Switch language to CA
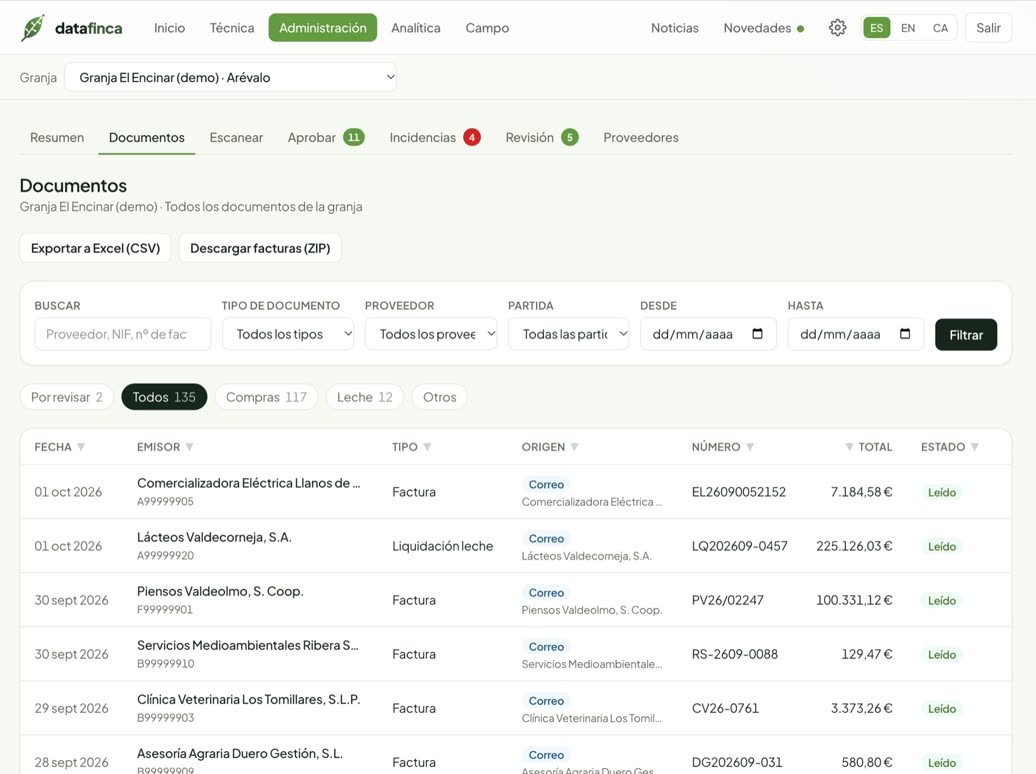 pos(940,28)
